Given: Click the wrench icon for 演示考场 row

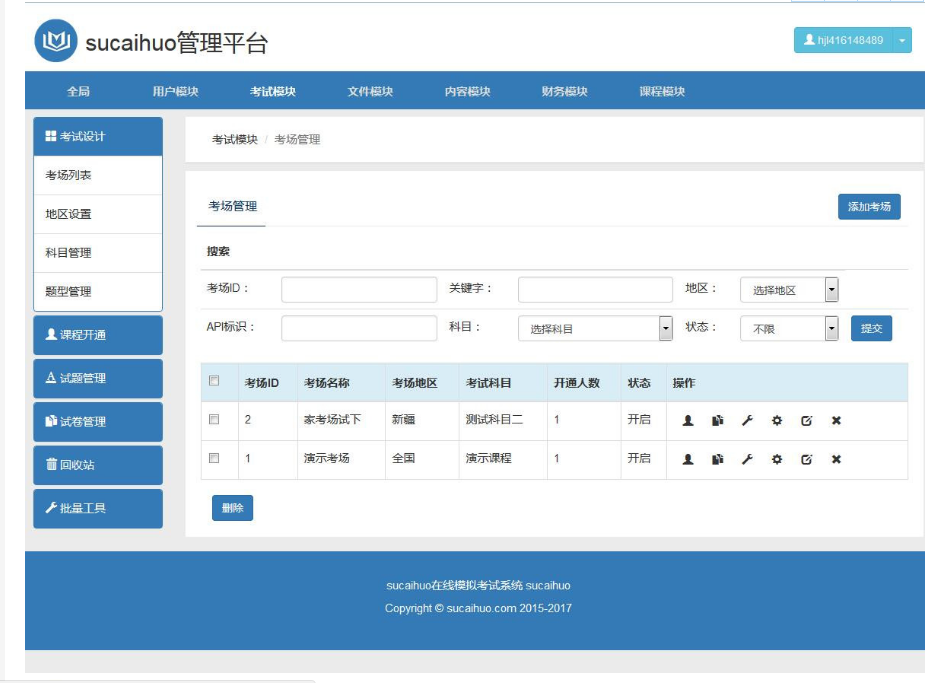Looking at the screenshot, I should 747,459.
